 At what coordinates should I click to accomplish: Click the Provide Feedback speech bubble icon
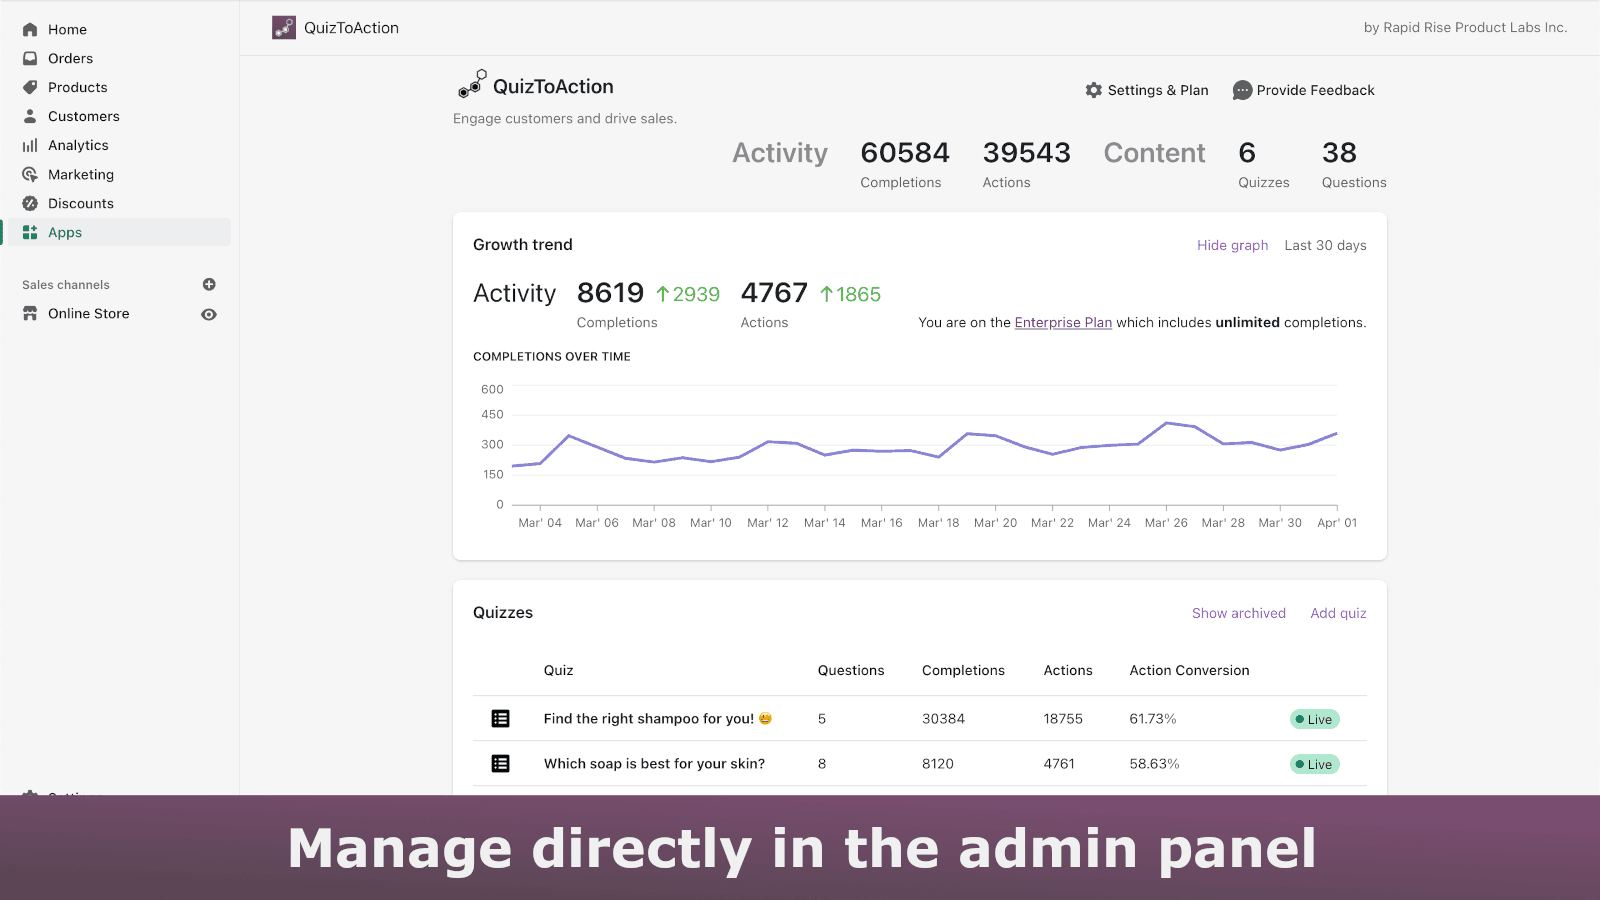[x=1242, y=90]
